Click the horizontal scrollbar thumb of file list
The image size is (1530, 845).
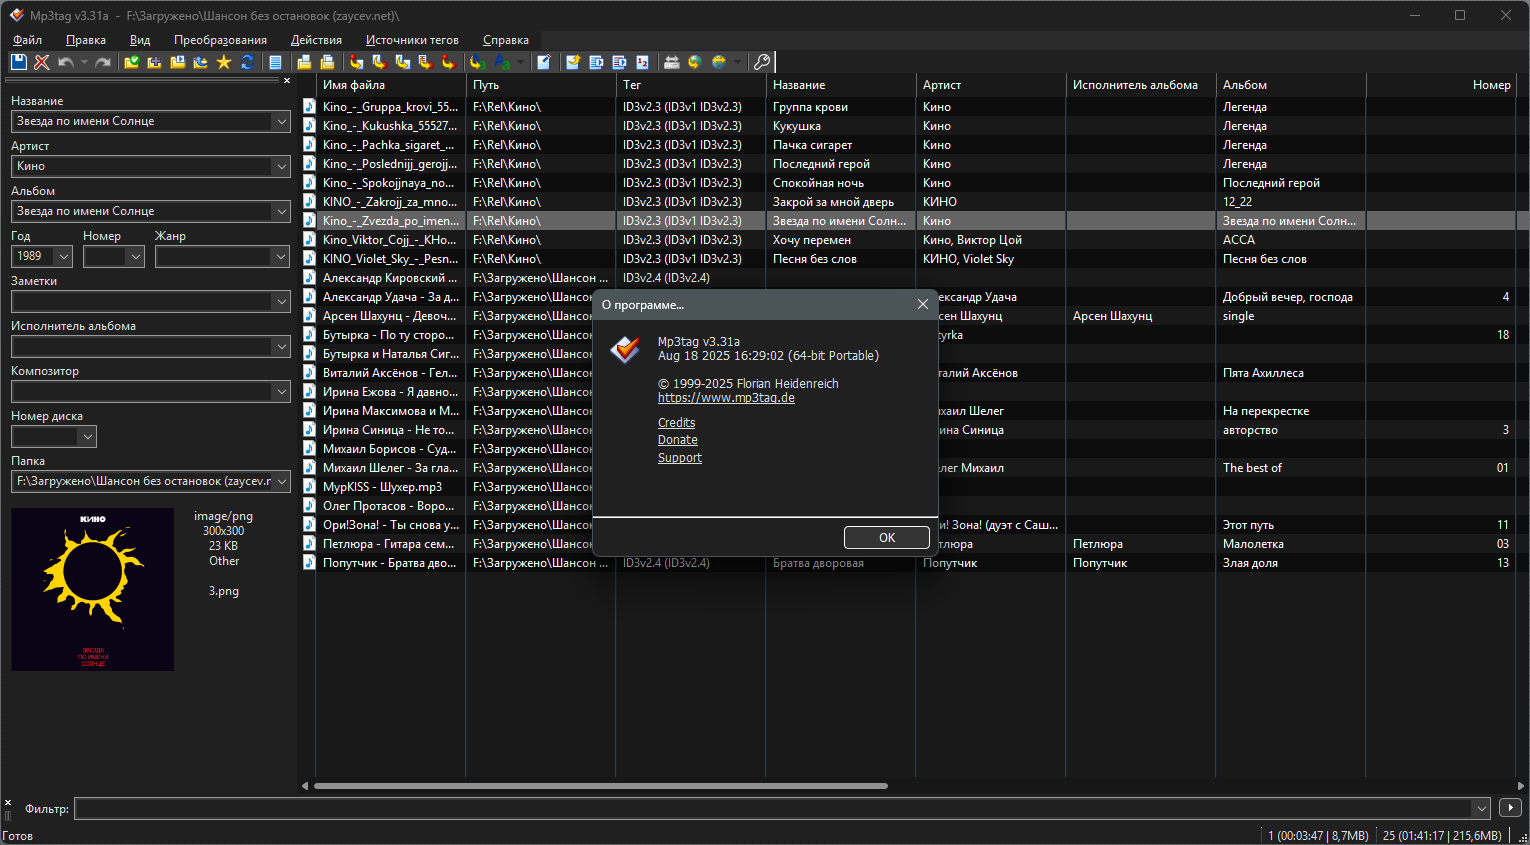tap(601, 786)
